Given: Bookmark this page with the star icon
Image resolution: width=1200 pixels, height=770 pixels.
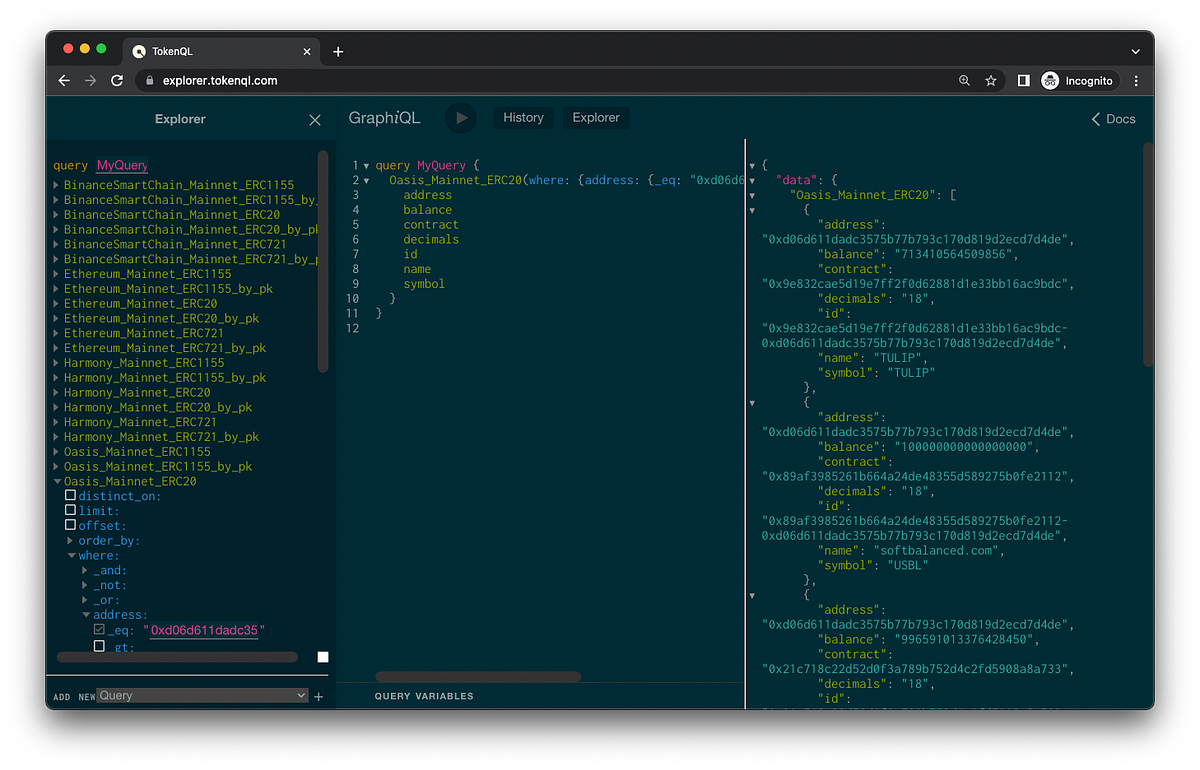Looking at the screenshot, I should pyautogui.click(x=991, y=81).
